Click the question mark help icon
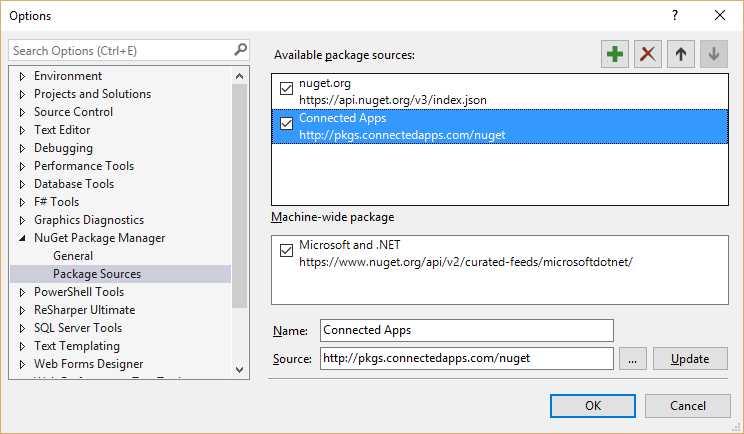Screen dimensions: 744x434 click(675, 15)
